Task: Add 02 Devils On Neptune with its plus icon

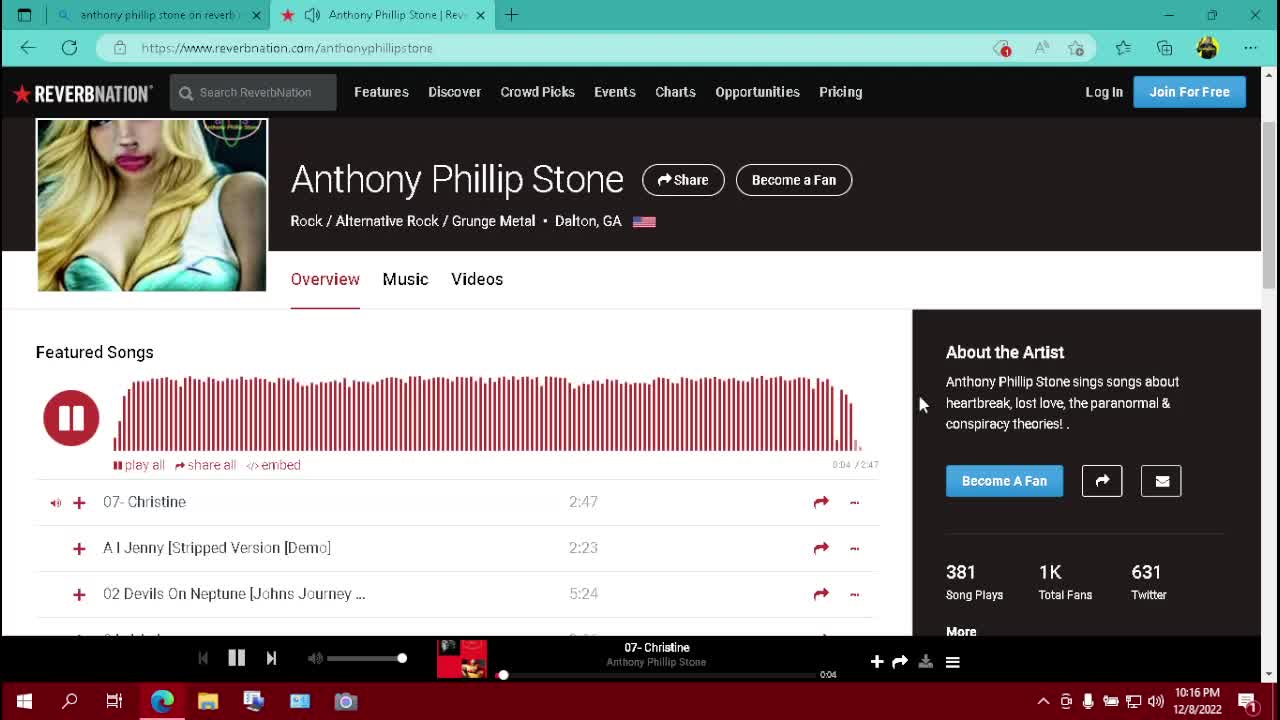Action: [79, 594]
